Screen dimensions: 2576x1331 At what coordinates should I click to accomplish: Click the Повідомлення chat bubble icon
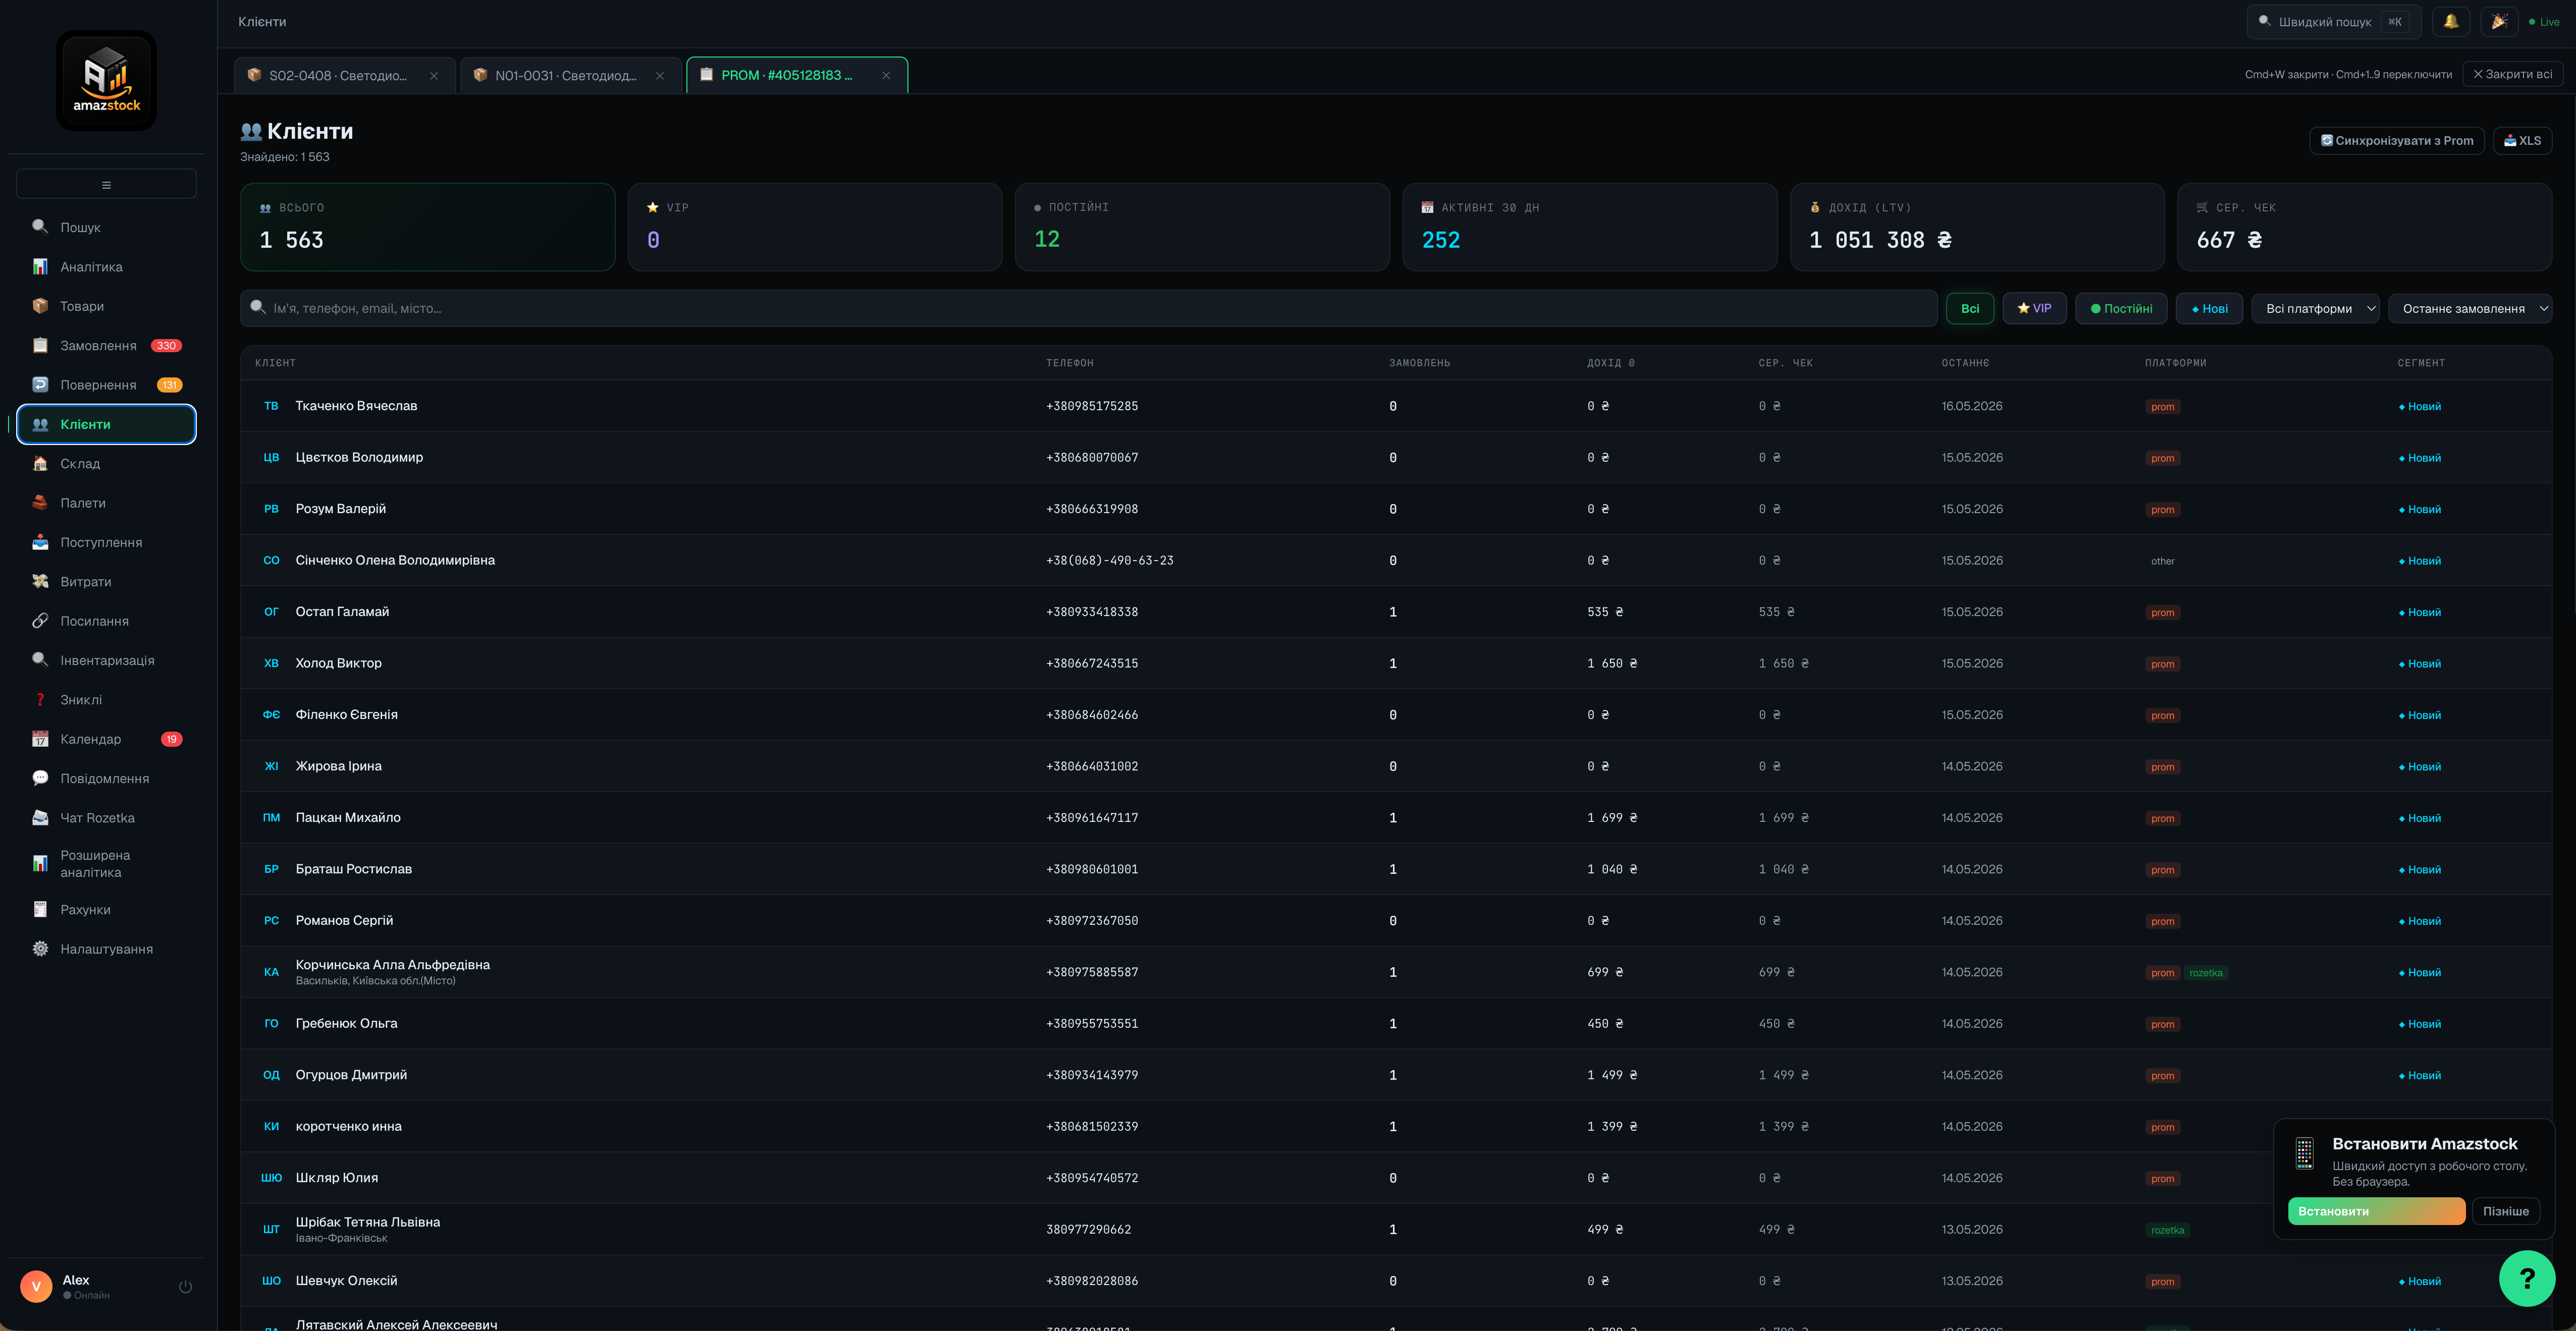[x=40, y=778]
